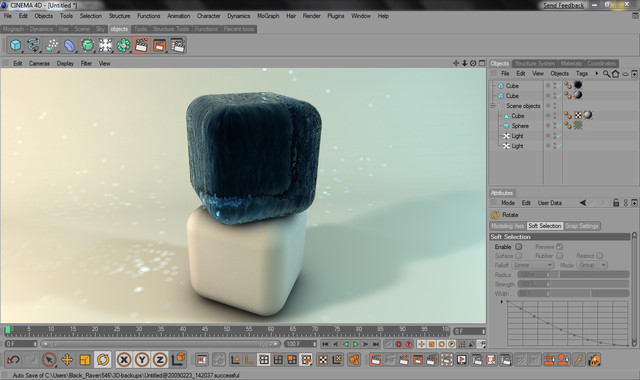Switch to the Materials tab
The image size is (640, 380).
coord(571,63)
